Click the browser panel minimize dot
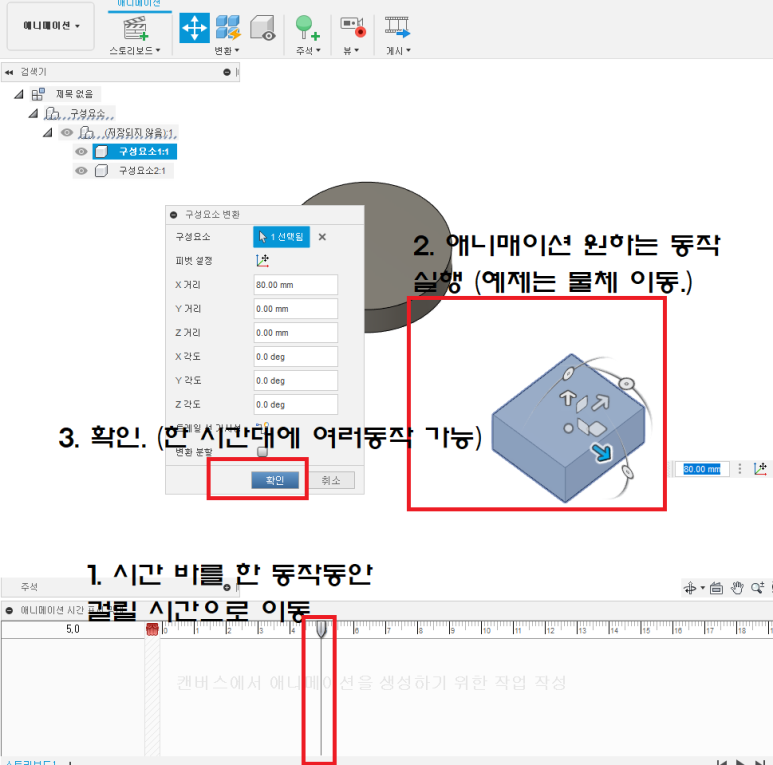 coord(227,72)
